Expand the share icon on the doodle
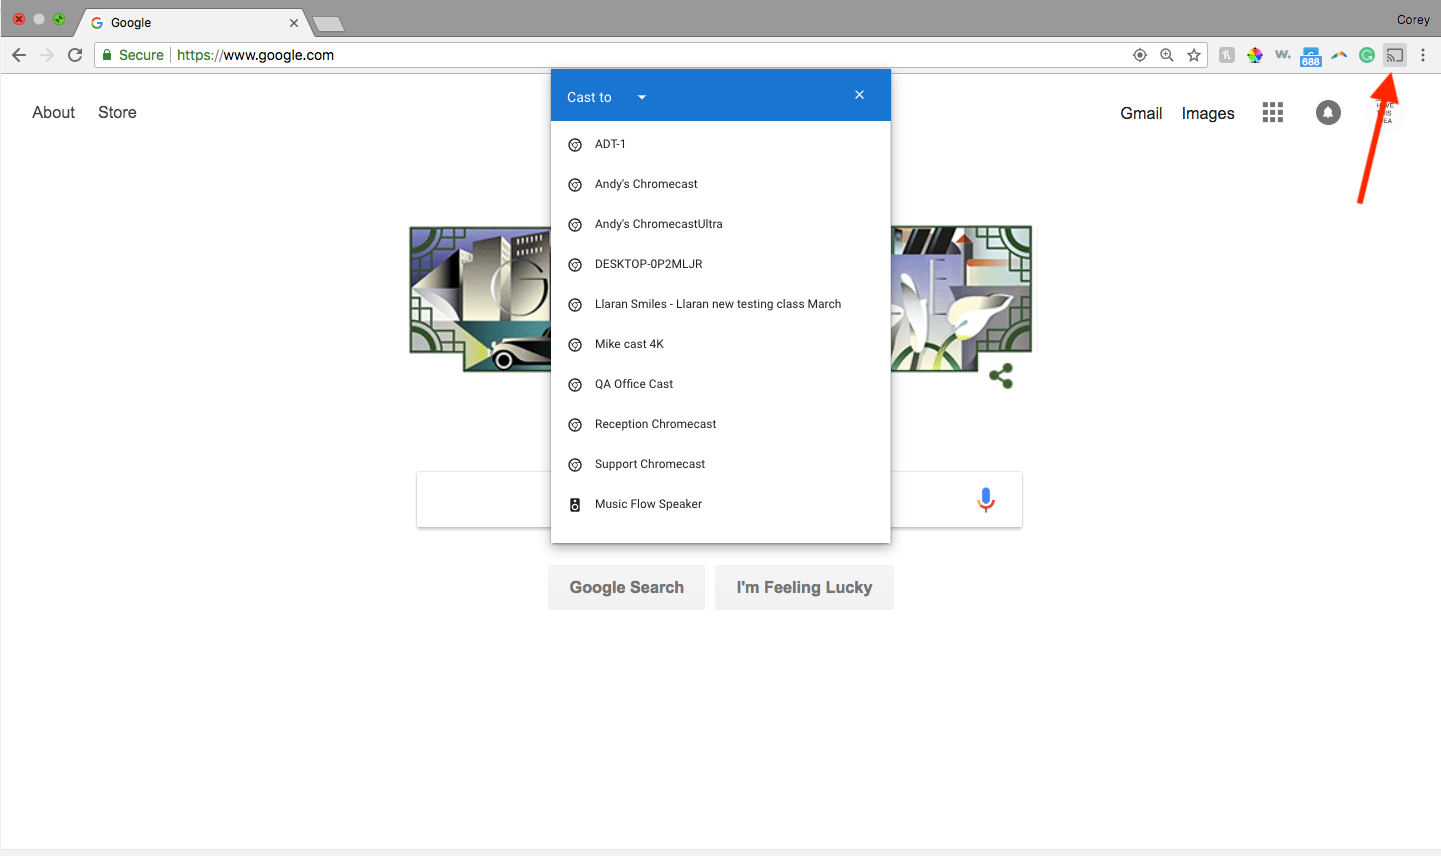The height and width of the screenshot is (856, 1441). (x=1002, y=375)
